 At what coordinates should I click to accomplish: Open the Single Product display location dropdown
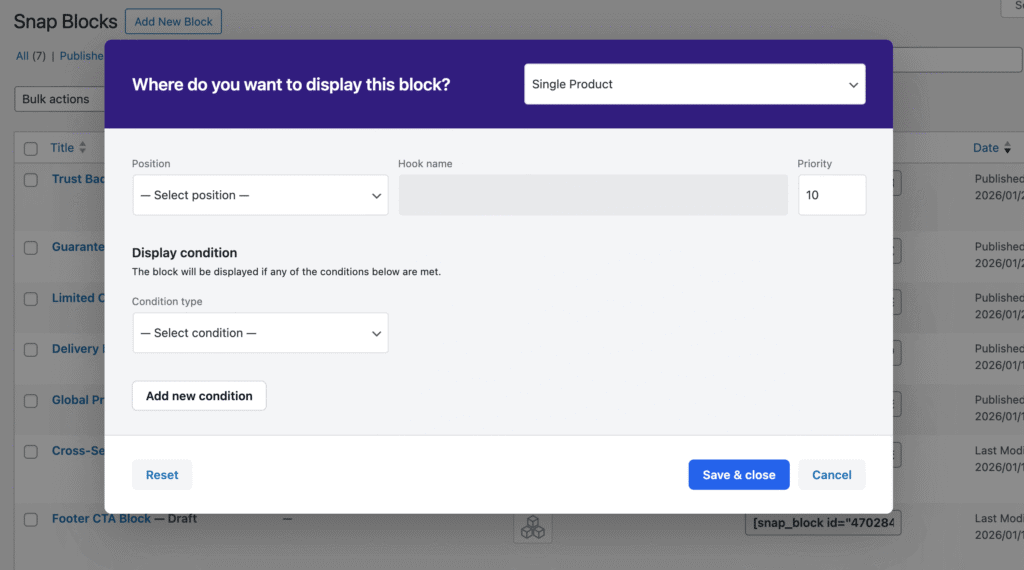coord(694,85)
